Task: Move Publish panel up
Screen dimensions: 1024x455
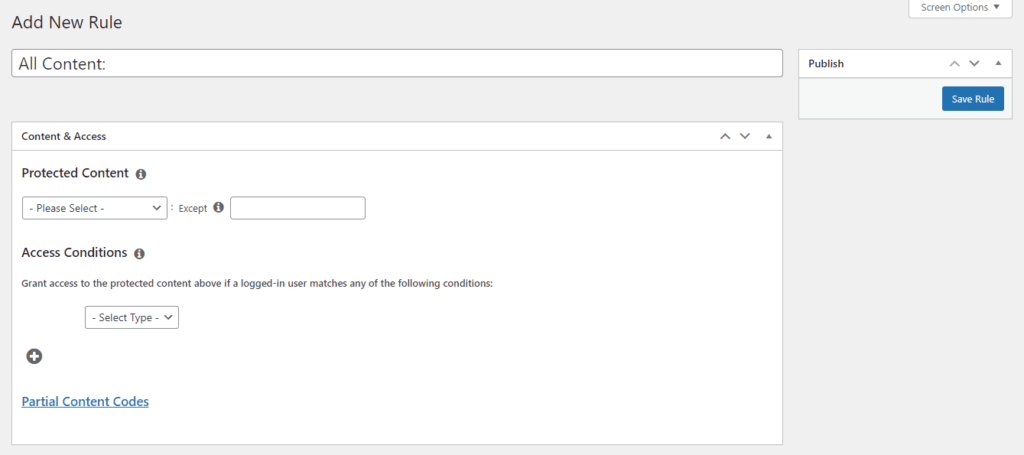Action: 955,63
